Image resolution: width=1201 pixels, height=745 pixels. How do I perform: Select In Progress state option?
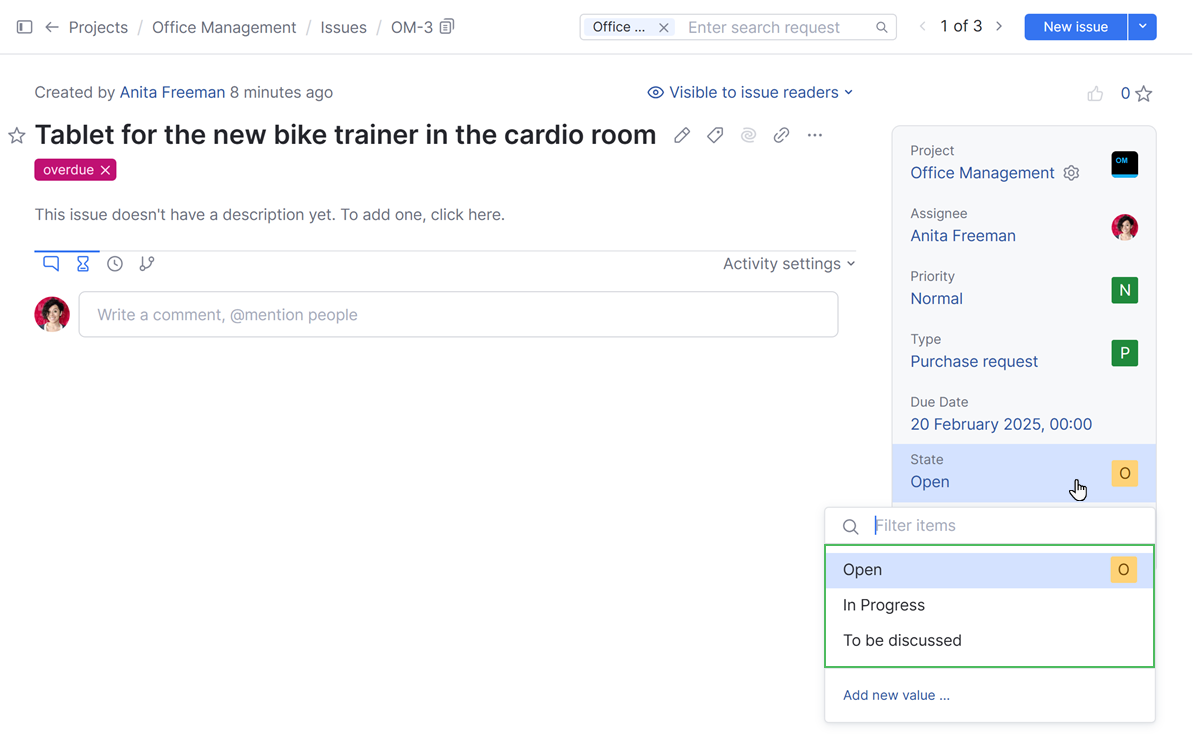(x=884, y=605)
